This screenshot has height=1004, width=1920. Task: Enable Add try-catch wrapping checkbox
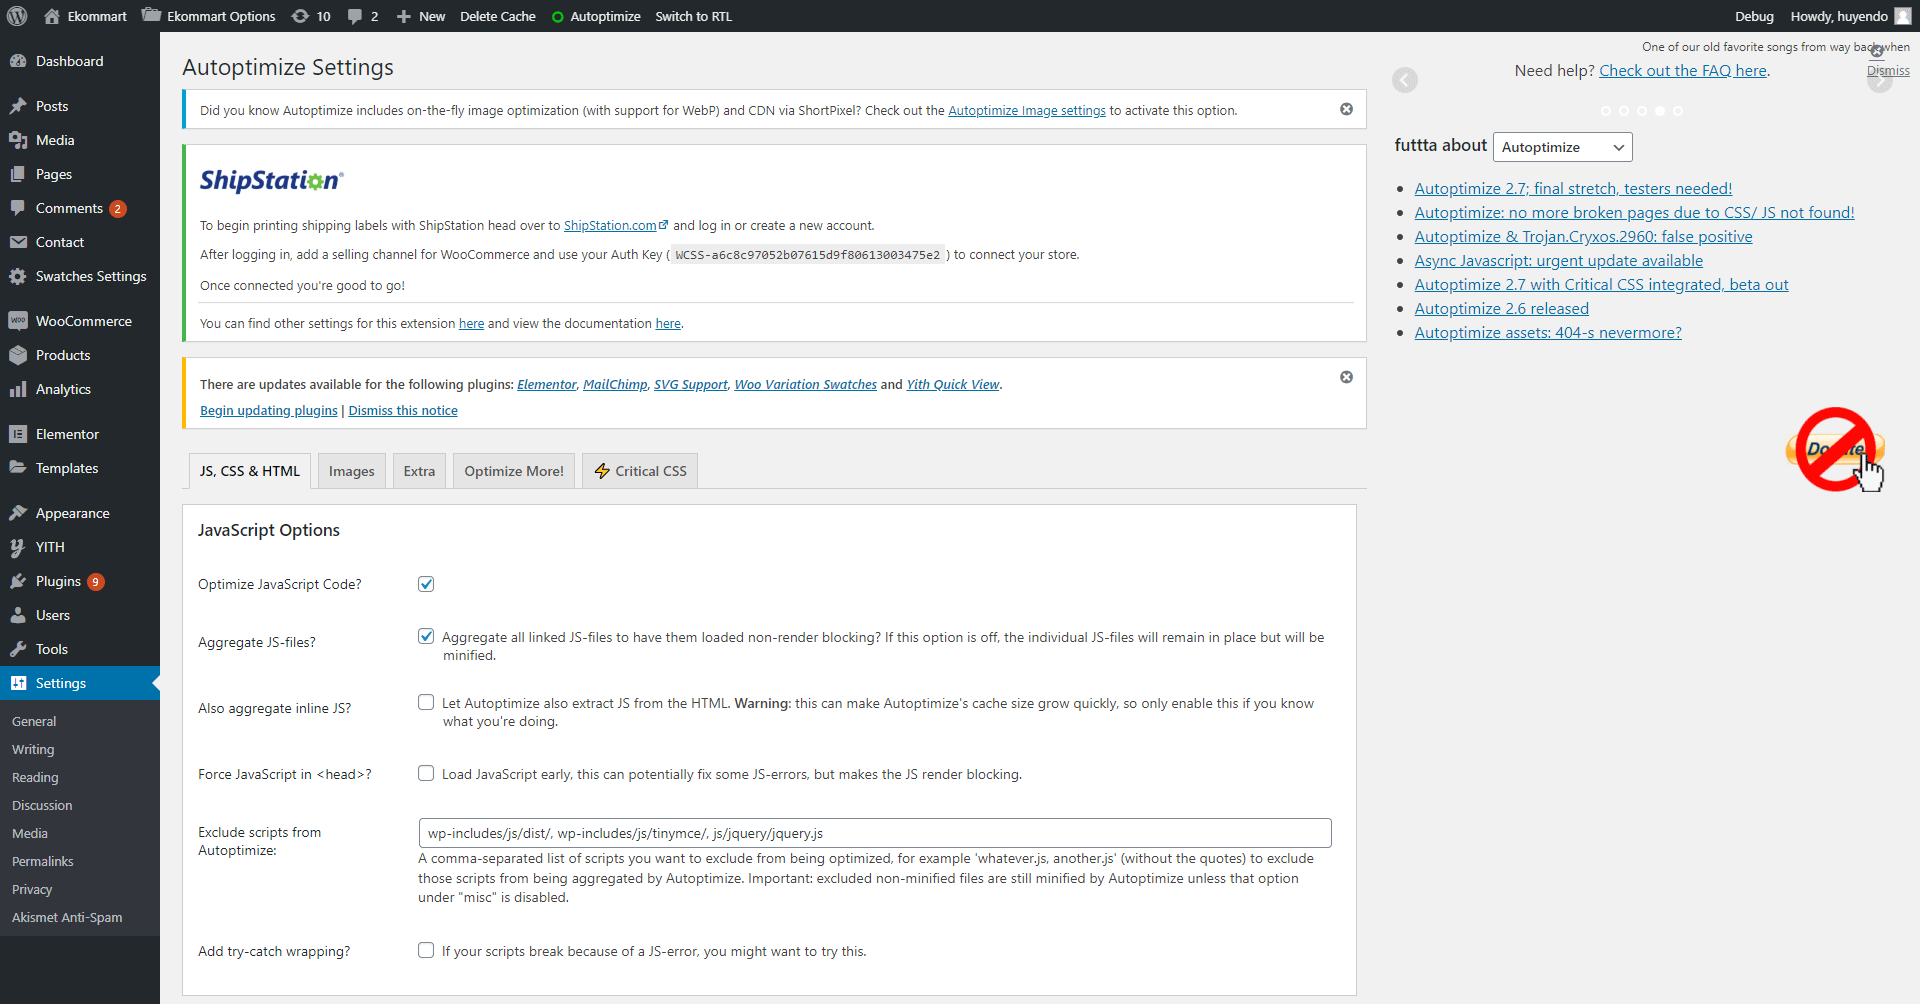click(426, 951)
